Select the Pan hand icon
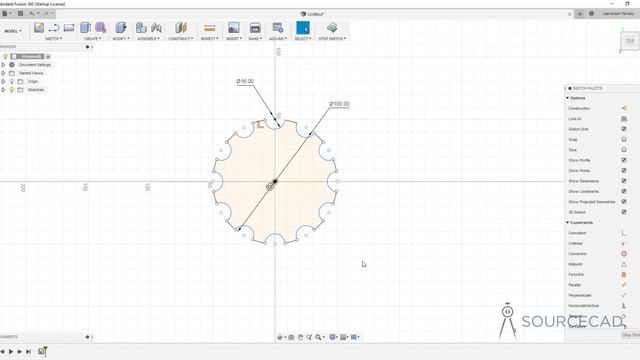The image size is (640, 360). 300,337
